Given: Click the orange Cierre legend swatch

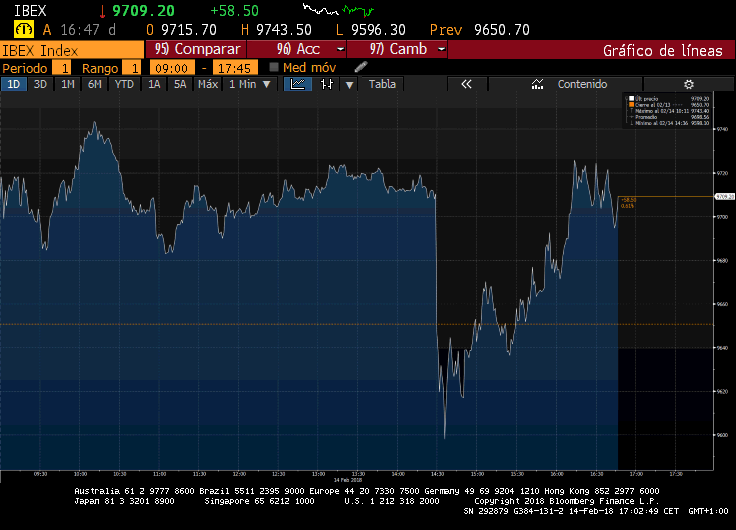Looking at the screenshot, I should tap(632, 105).
